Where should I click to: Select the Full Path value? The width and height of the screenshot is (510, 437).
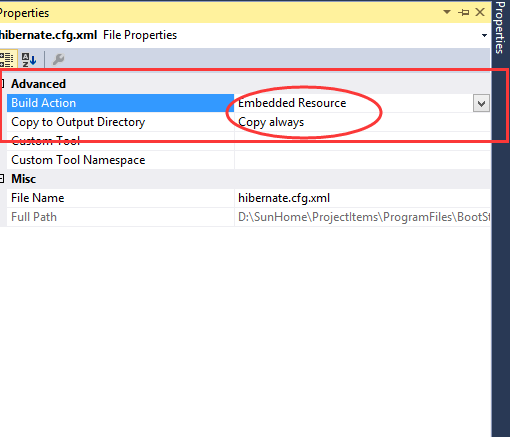pos(362,217)
